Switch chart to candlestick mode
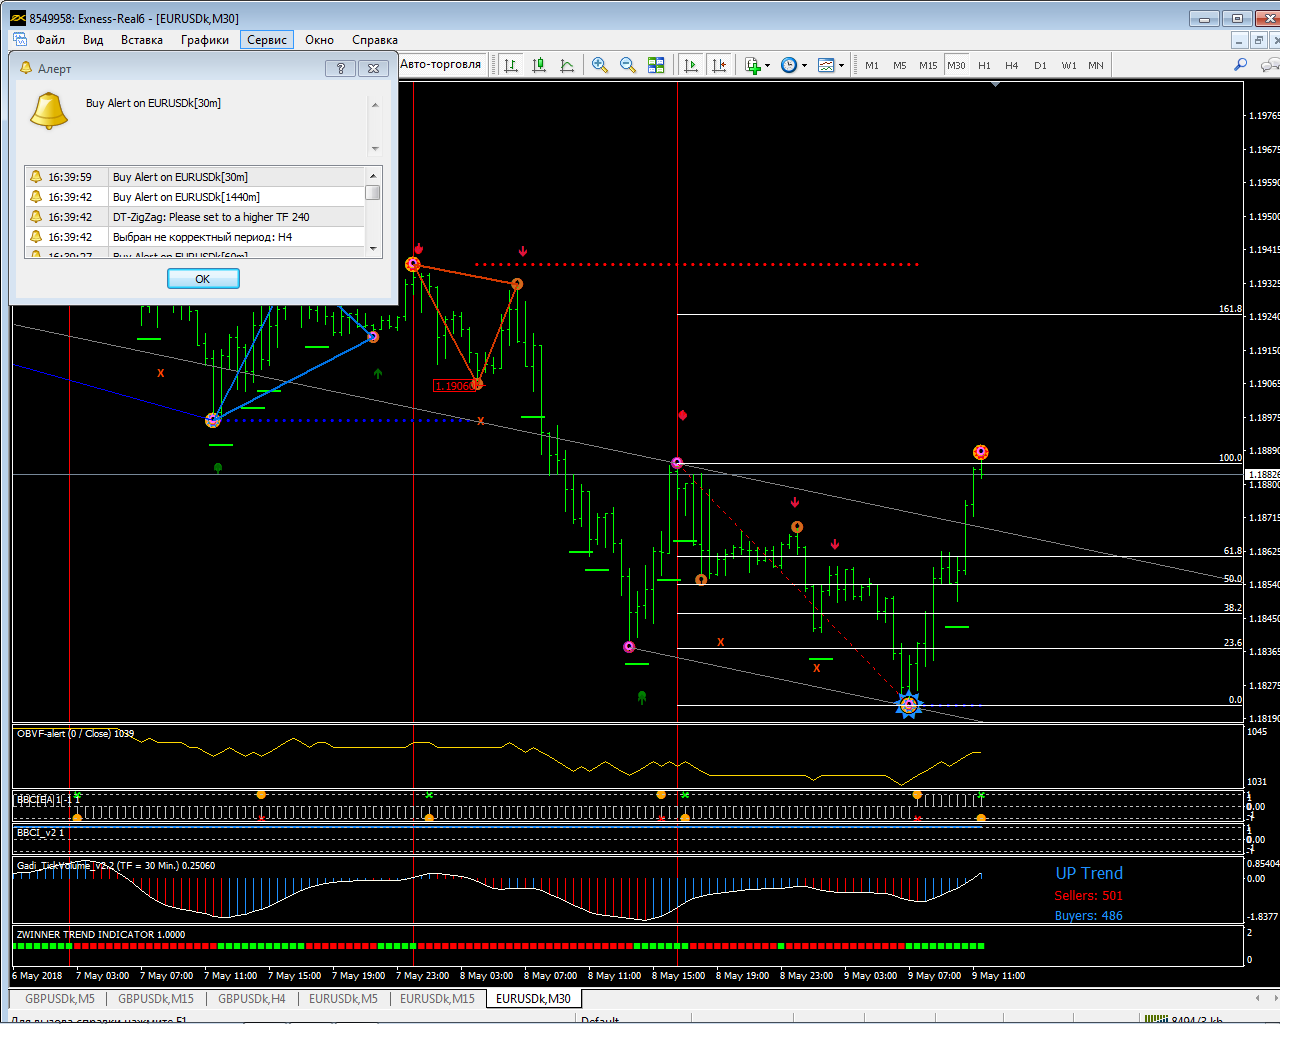 539,65
